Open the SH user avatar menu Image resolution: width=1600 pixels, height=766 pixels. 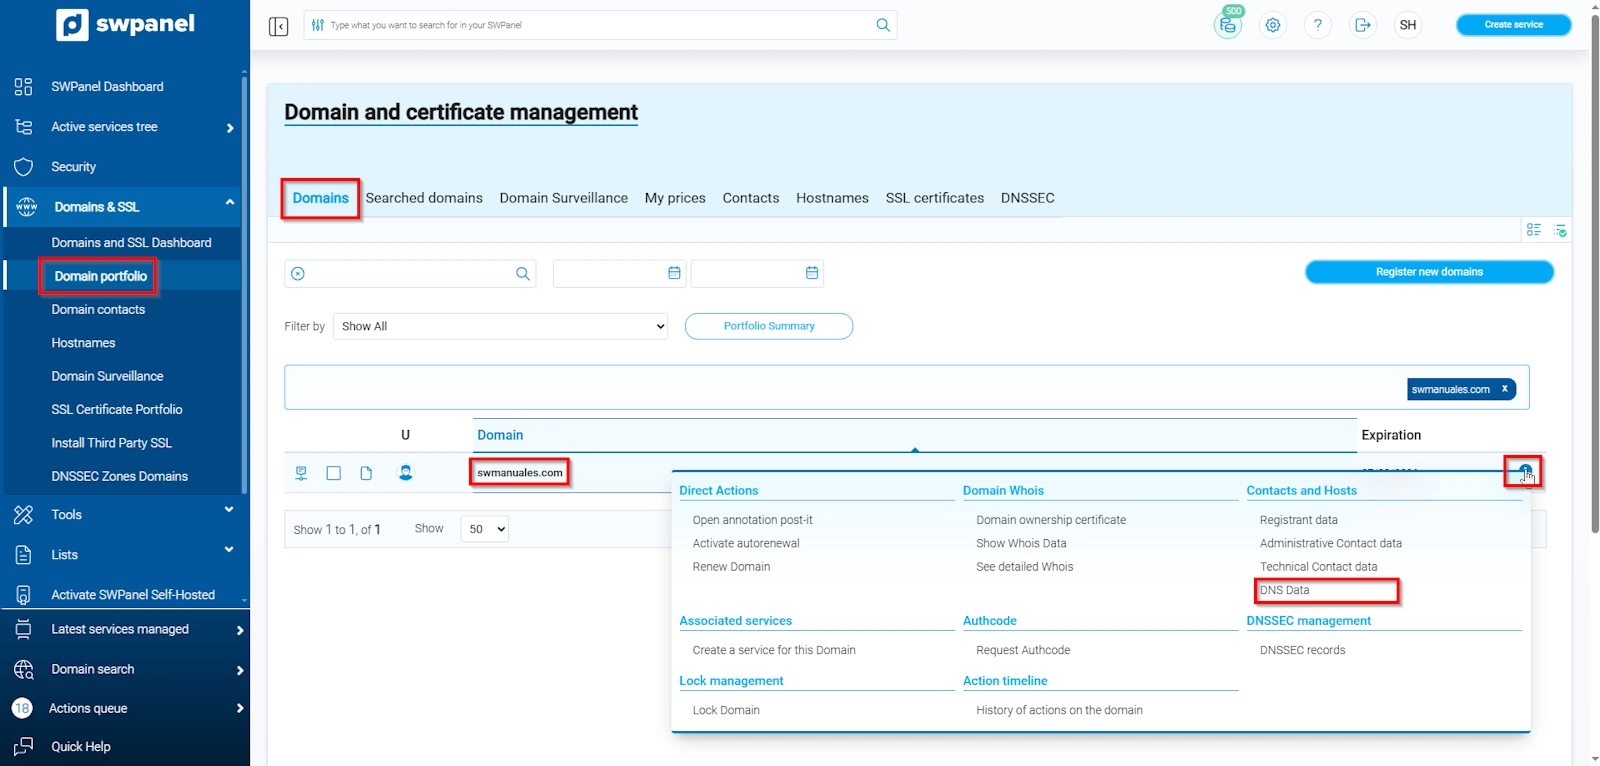point(1408,25)
